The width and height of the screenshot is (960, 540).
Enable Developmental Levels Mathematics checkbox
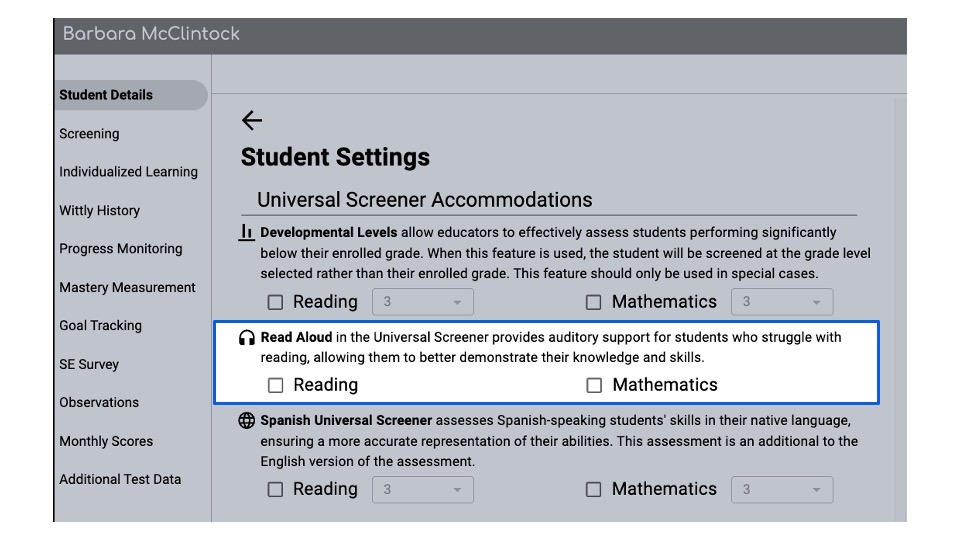click(594, 302)
